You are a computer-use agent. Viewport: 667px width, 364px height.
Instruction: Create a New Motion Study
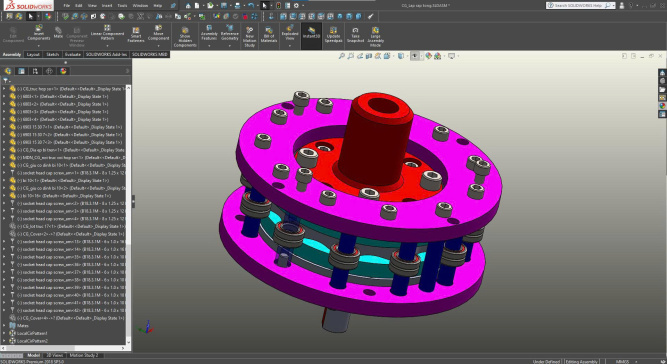pos(250,37)
